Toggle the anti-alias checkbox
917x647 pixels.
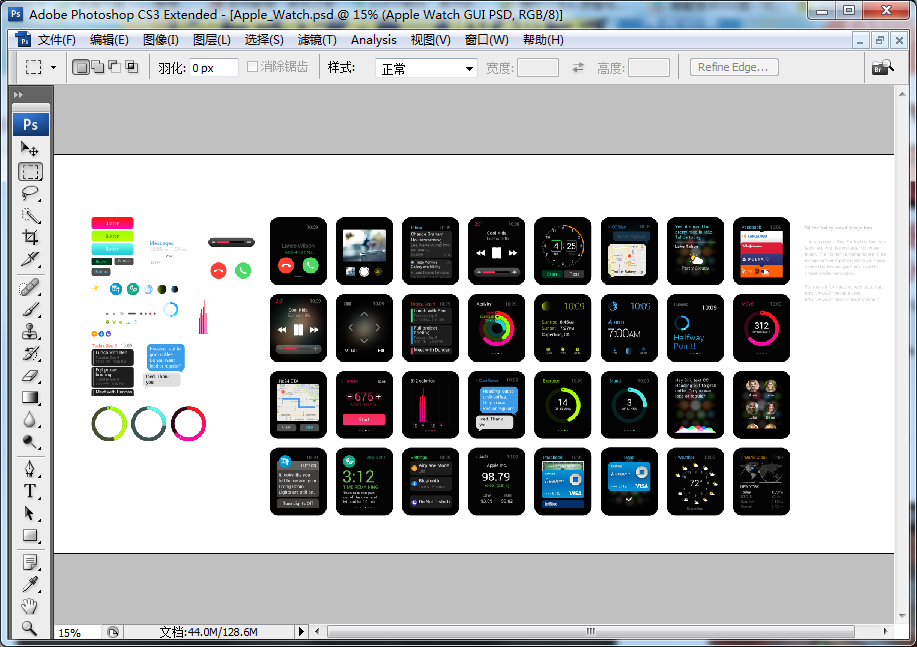pos(252,67)
